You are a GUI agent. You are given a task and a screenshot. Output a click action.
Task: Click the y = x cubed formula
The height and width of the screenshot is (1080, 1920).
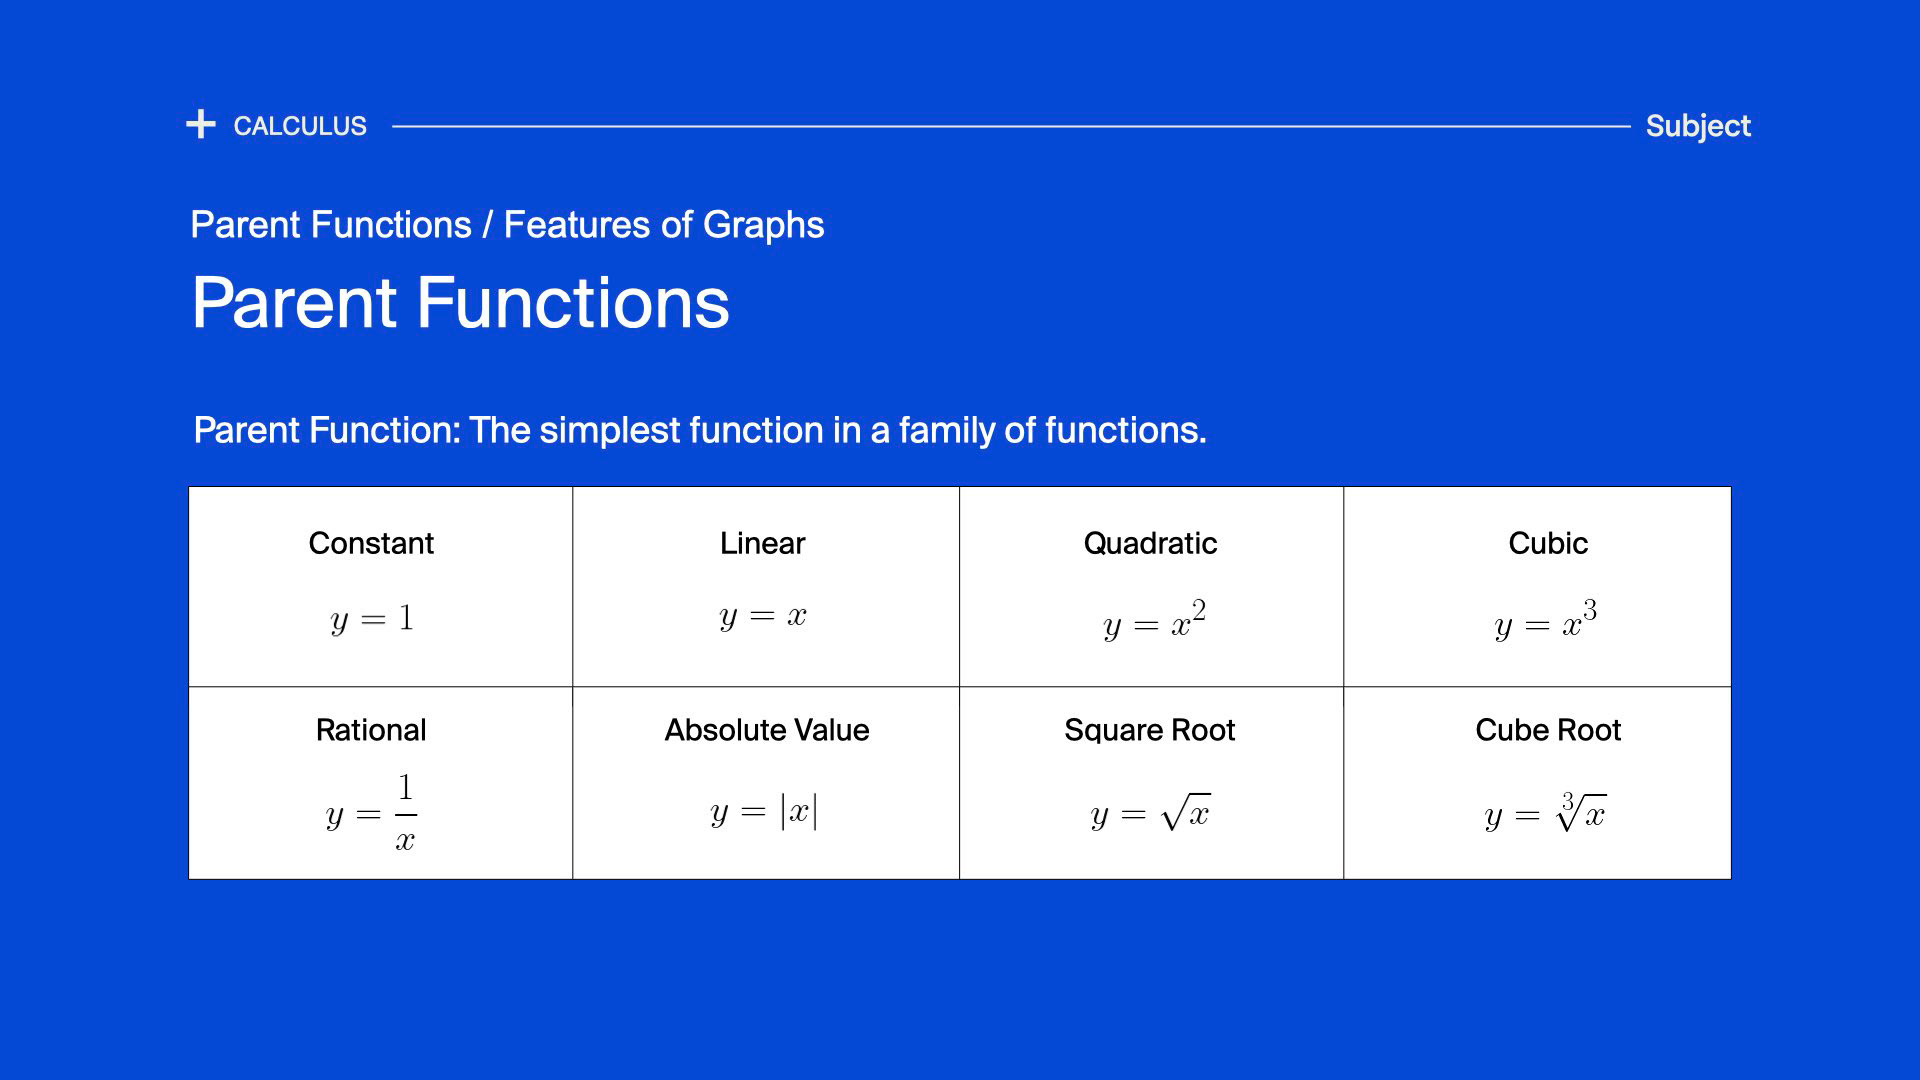coord(1546,620)
